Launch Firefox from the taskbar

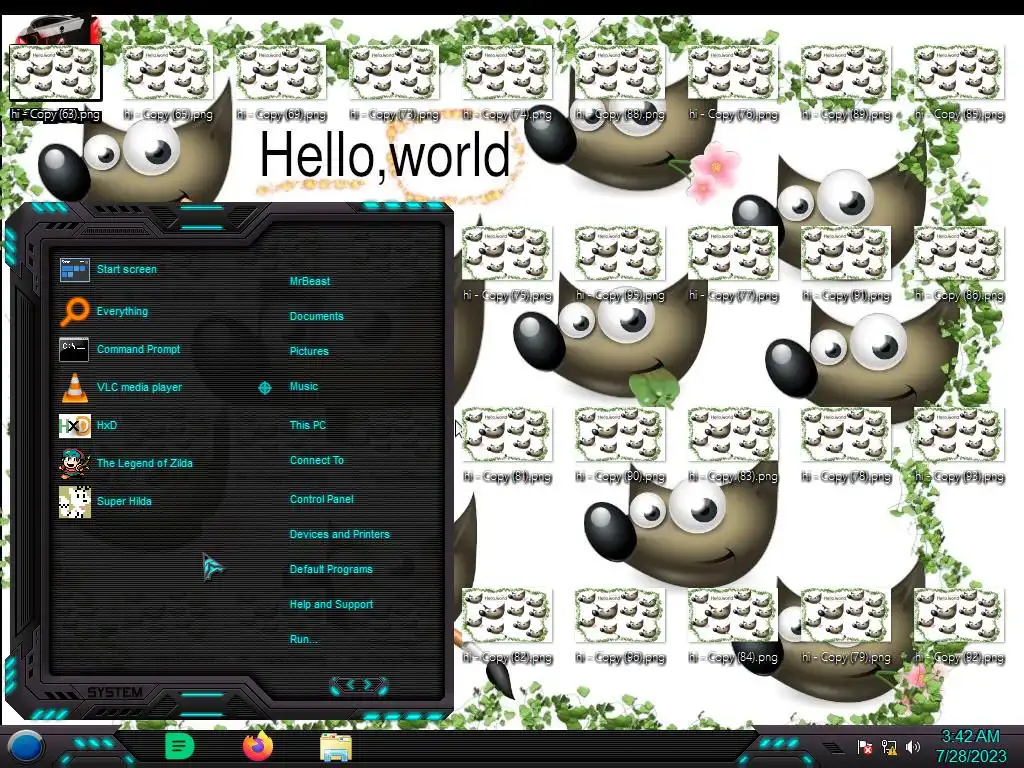[x=258, y=746]
